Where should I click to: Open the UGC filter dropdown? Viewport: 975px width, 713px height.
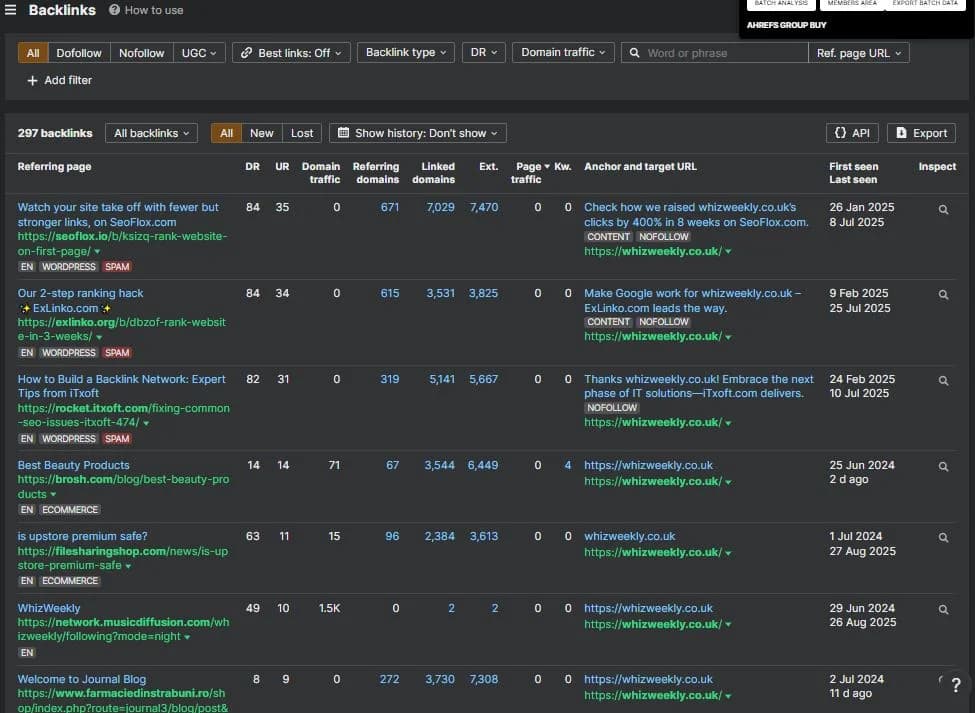click(199, 53)
